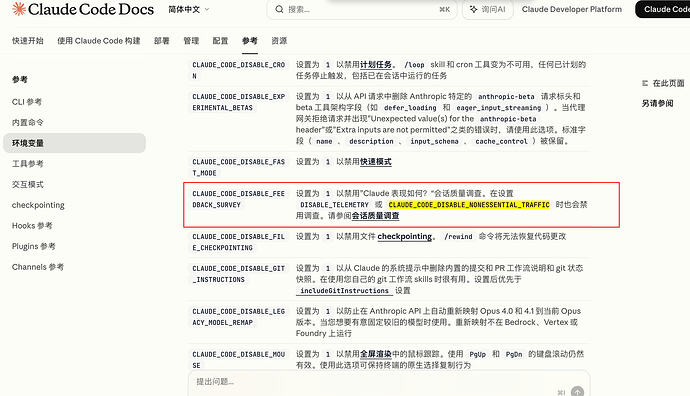The height and width of the screenshot is (396, 690).
Task: Click the 在此页面 heading
Action: click(x=668, y=83)
